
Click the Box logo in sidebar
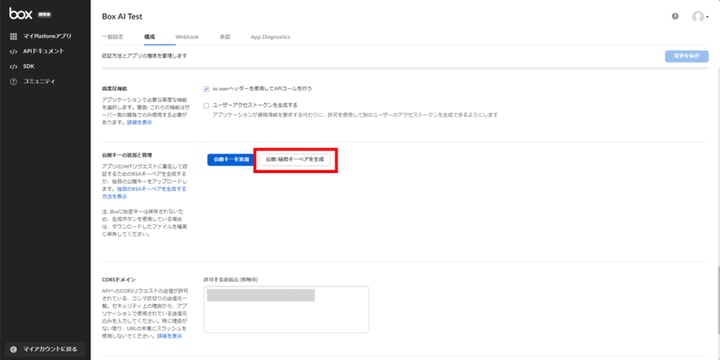tap(21, 14)
